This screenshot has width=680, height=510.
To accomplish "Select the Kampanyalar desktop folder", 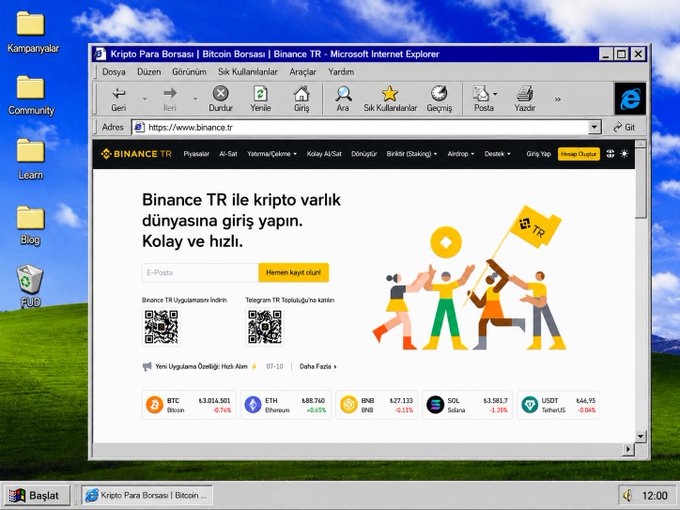I will tap(33, 32).
